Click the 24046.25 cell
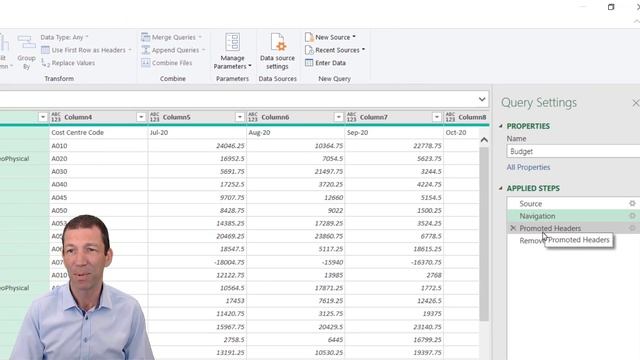 (x=197, y=146)
